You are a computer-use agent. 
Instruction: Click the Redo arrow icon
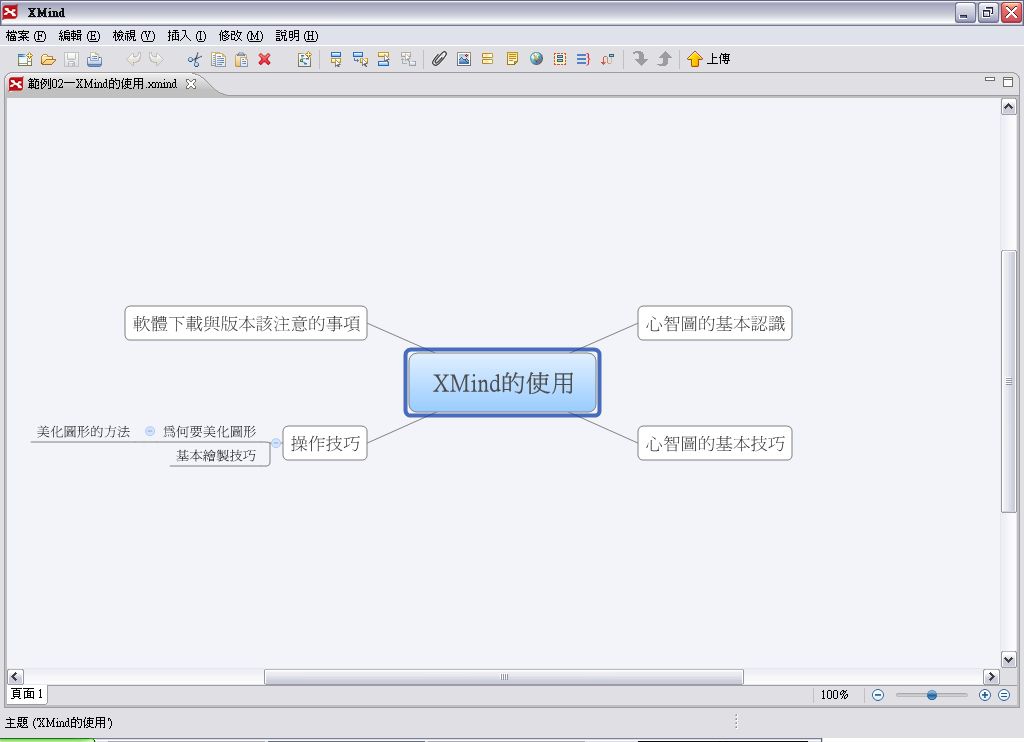point(156,59)
